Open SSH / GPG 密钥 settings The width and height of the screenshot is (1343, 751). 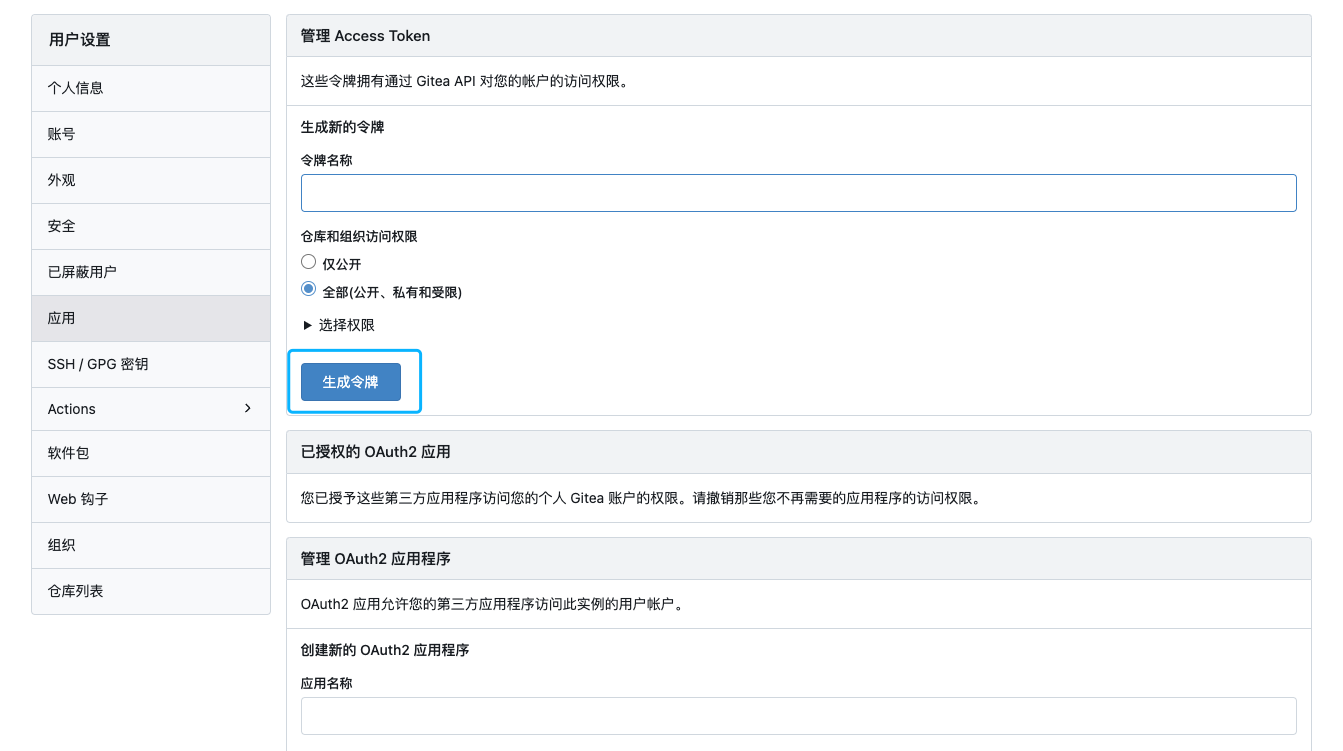click(x=97, y=364)
